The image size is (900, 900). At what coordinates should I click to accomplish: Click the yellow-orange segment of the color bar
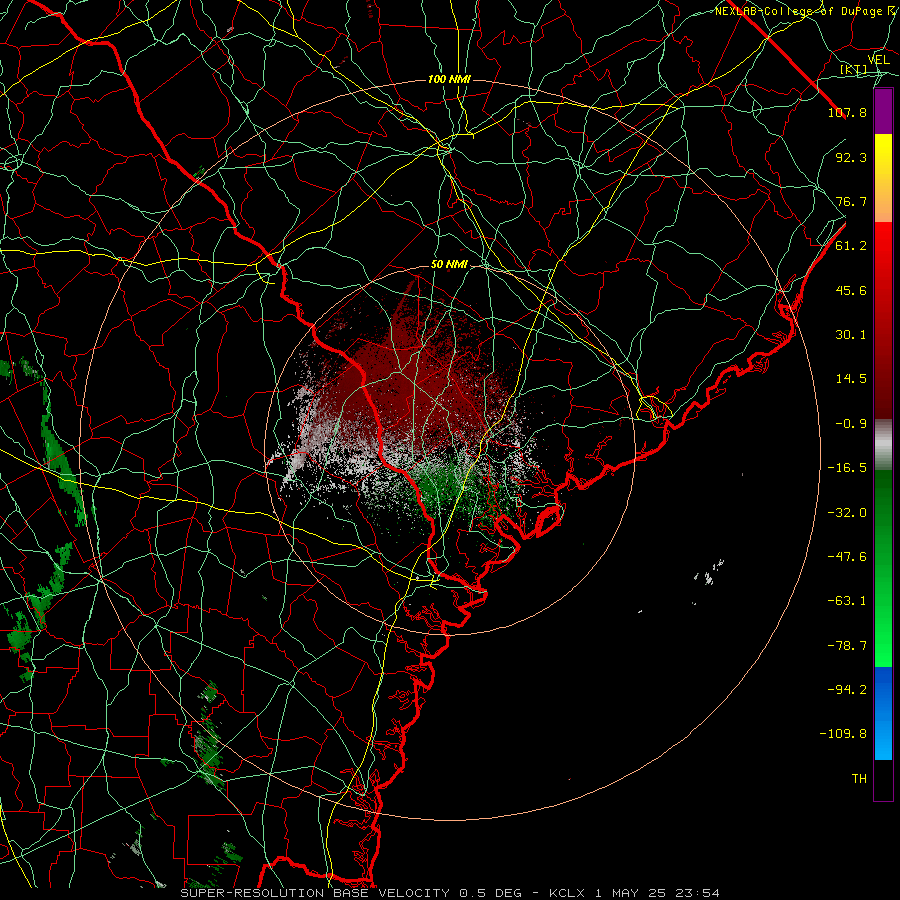(883, 178)
